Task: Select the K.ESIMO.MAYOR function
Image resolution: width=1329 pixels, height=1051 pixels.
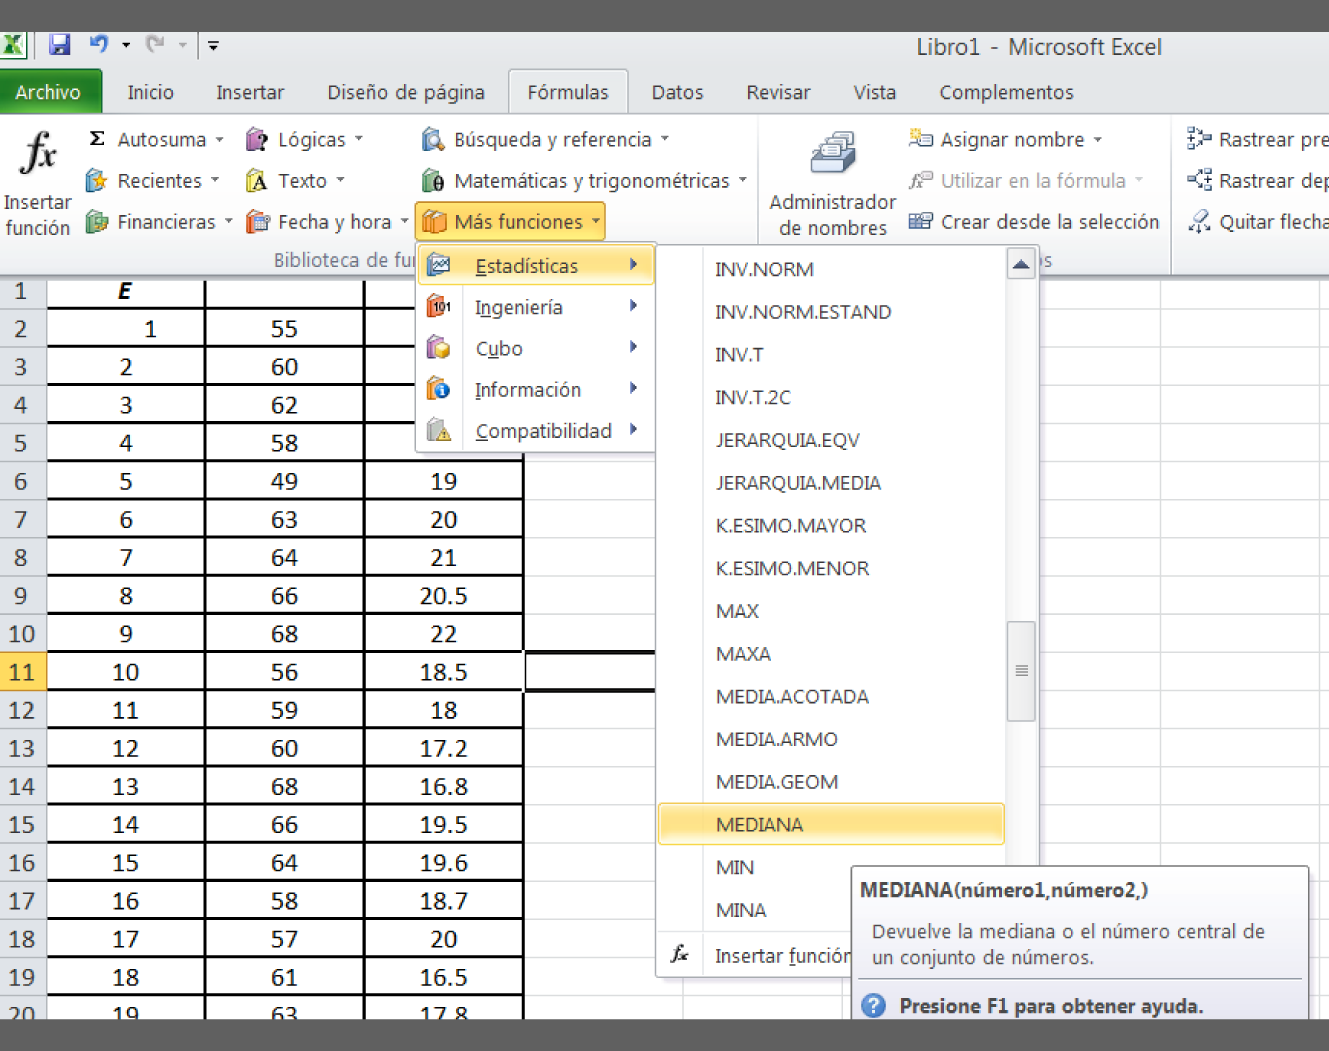Action: pos(831,525)
